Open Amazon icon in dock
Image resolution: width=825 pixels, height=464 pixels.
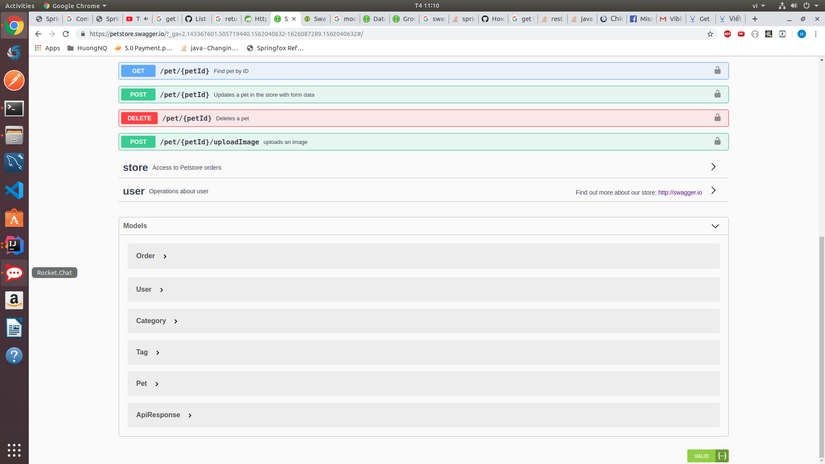pos(14,300)
